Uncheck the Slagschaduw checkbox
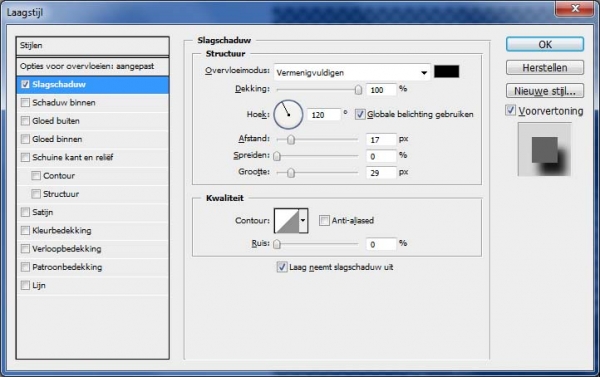The height and width of the screenshot is (377, 600). coord(25,85)
